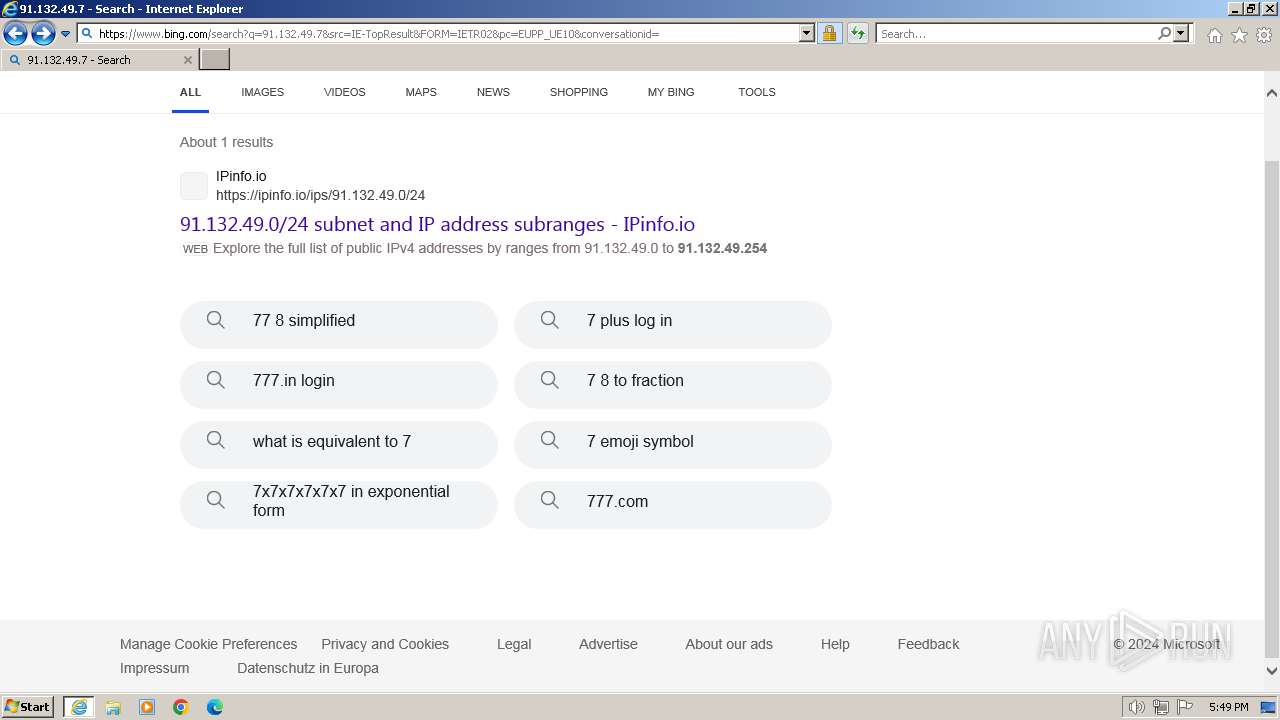Search related '7 emoji symbol'
The image size is (1280, 720).
coord(673,445)
